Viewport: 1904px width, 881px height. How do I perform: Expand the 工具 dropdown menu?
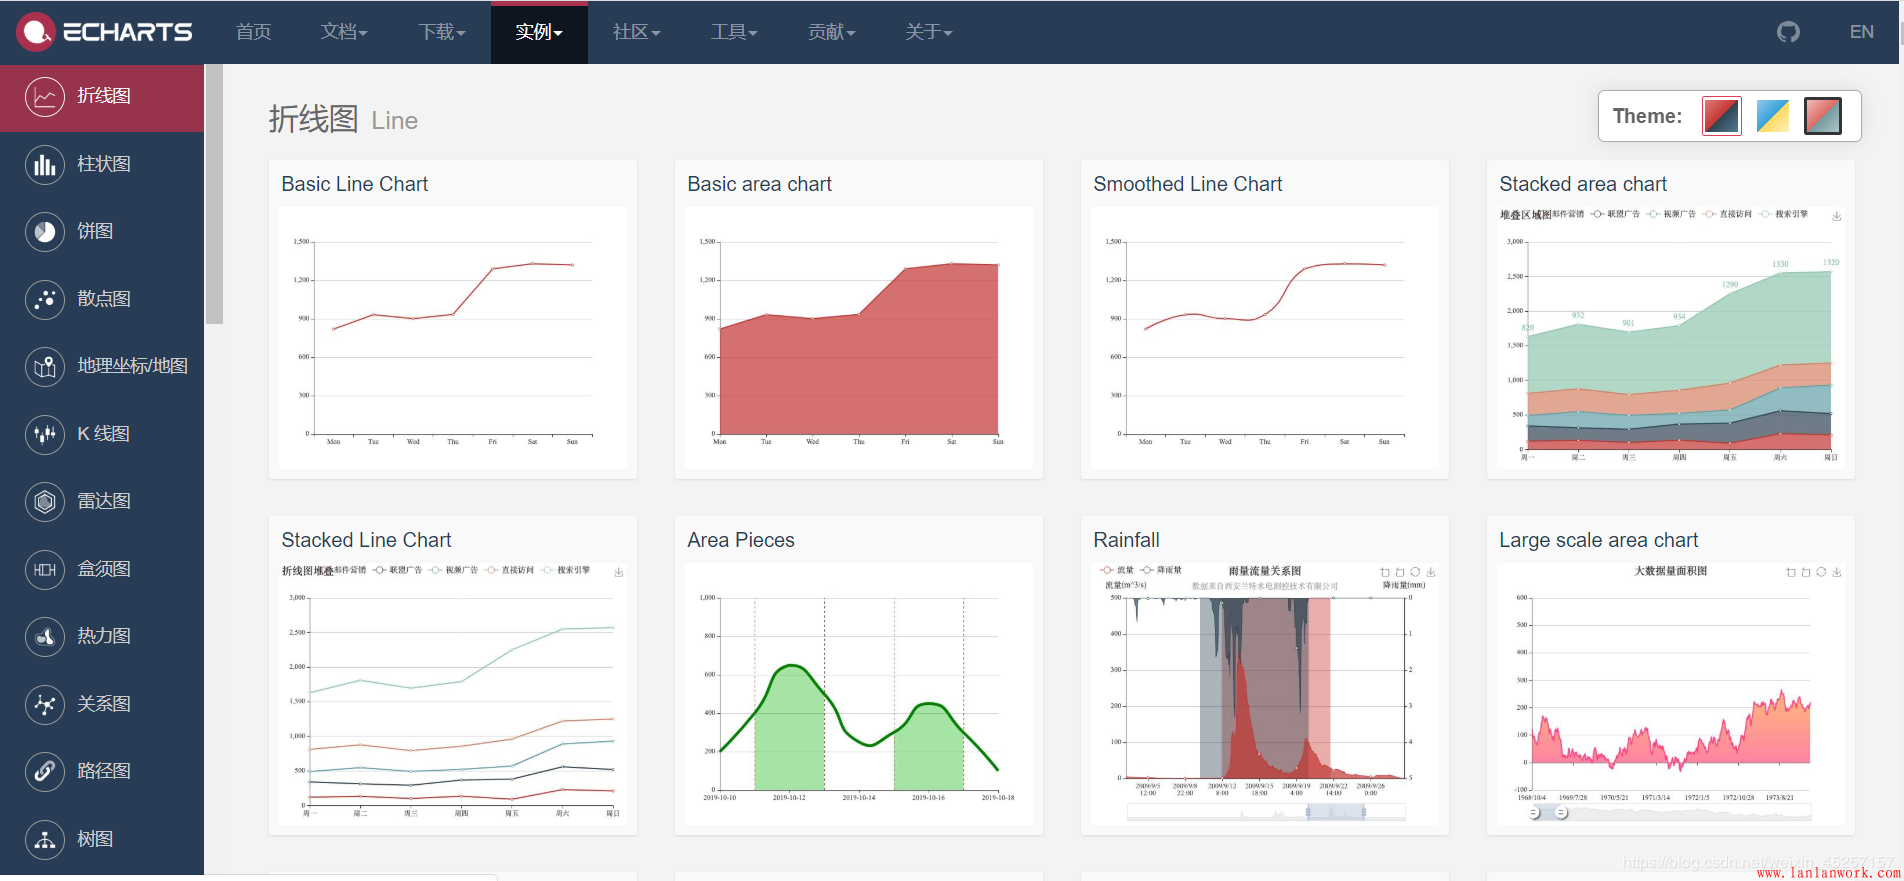click(733, 32)
